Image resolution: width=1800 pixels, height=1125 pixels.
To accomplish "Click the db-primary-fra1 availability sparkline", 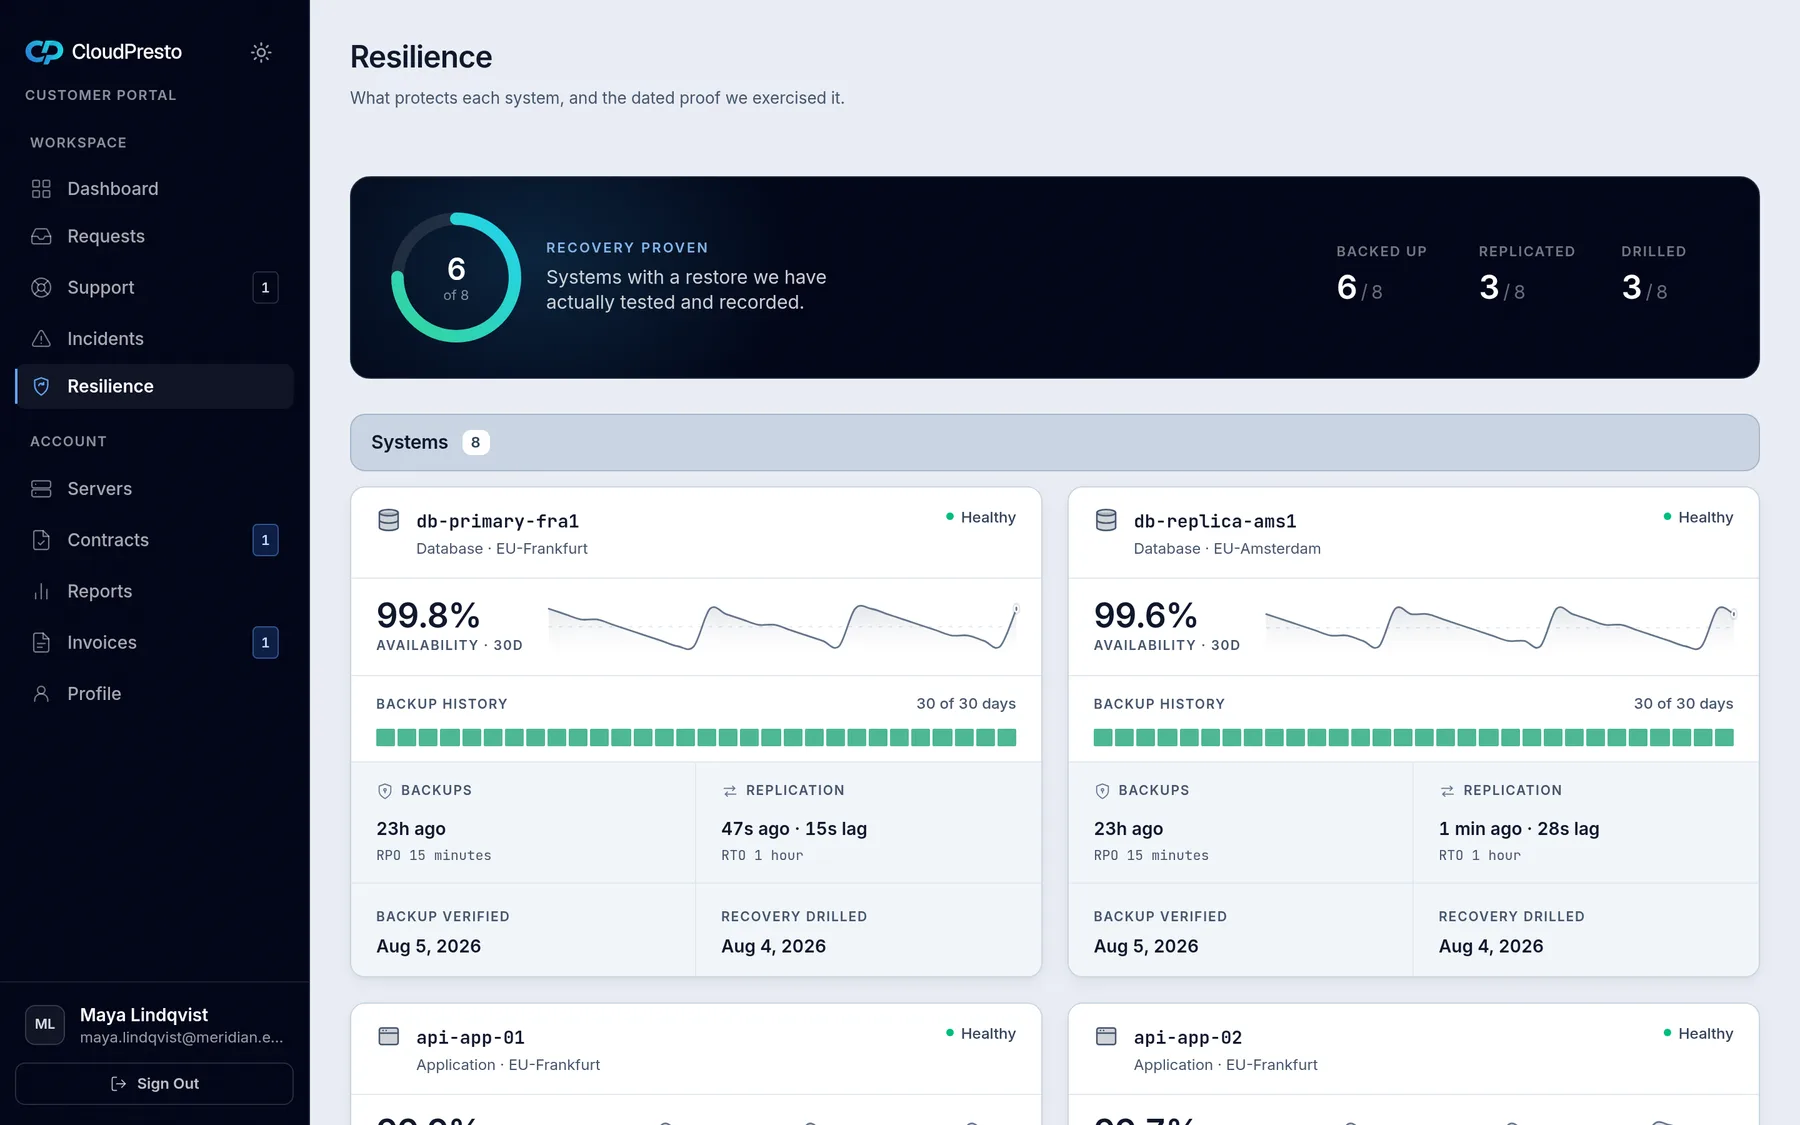I will (783, 628).
